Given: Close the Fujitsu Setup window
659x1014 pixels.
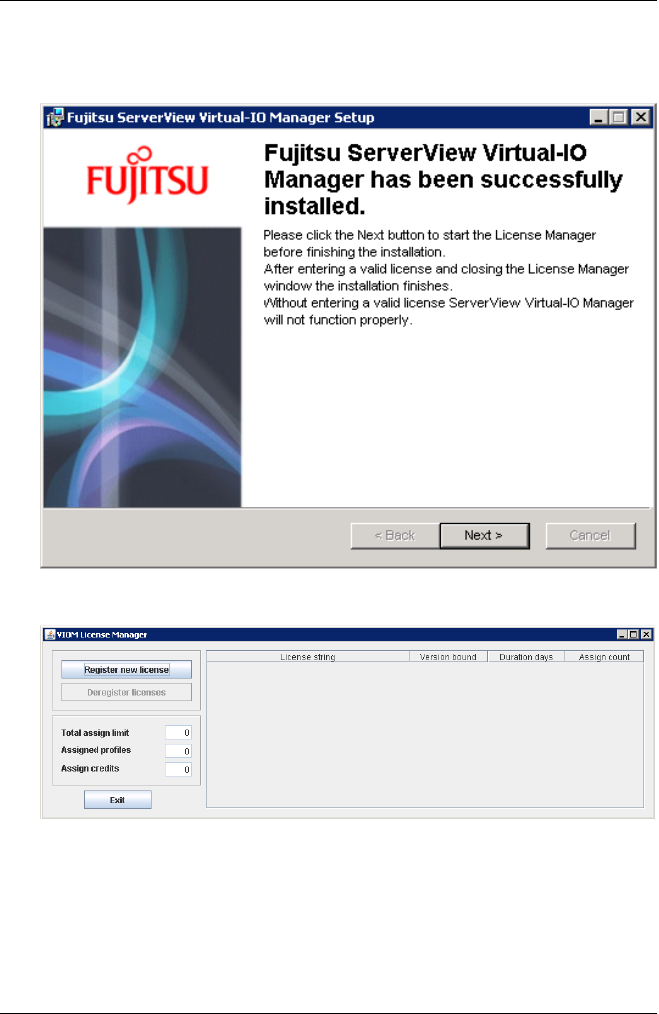Looking at the screenshot, I should (641, 117).
